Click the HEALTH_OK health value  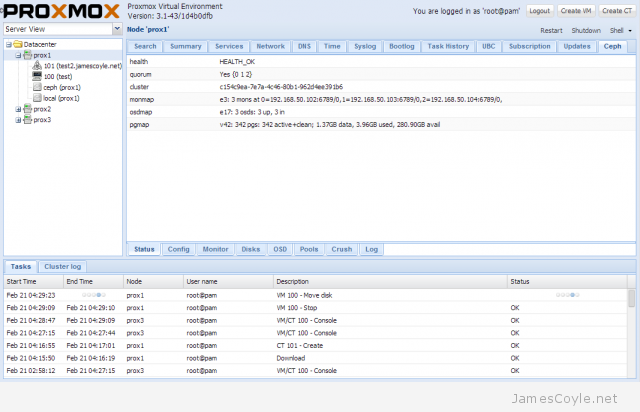(237, 62)
